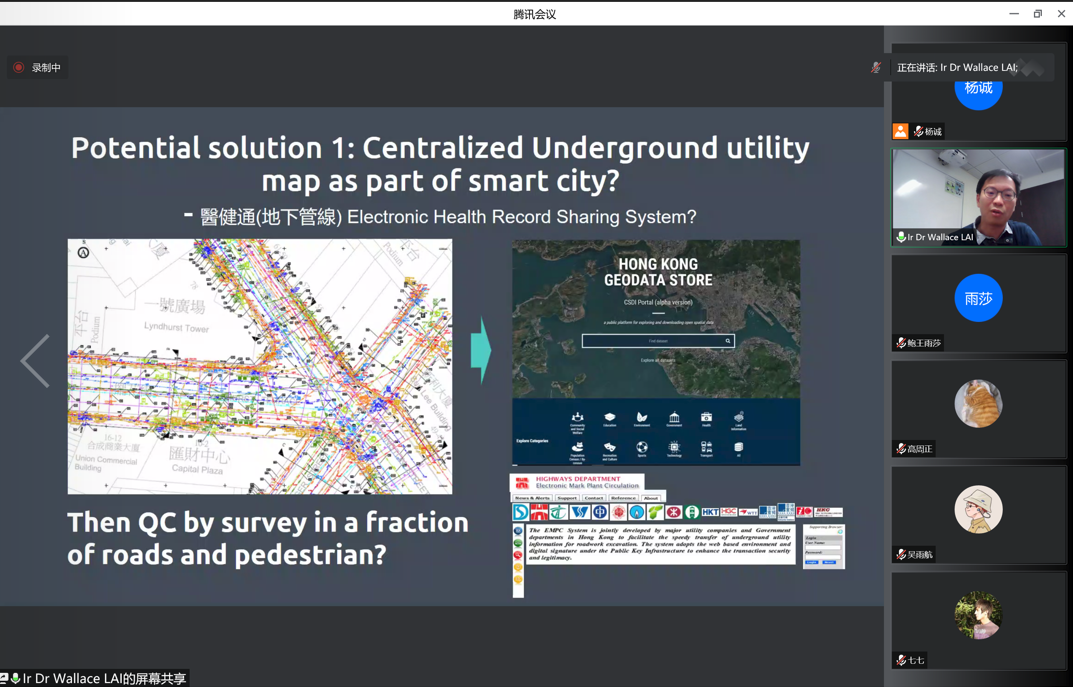This screenshot has width=1073, height=687.
Task: Click the All datasets database icon
Action: pos(738,447)
